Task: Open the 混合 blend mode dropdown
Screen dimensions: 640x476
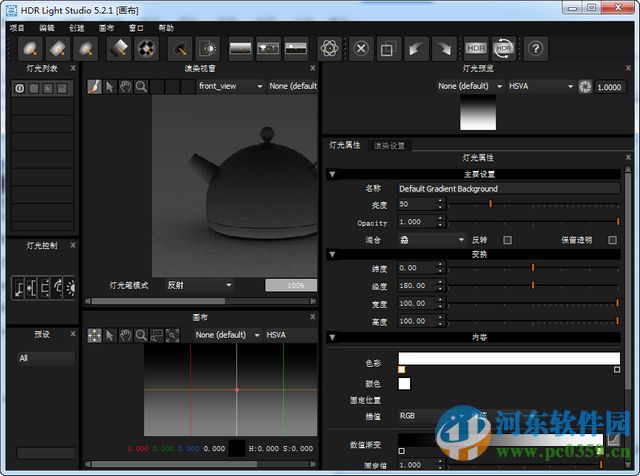Action: coord(432,240)
